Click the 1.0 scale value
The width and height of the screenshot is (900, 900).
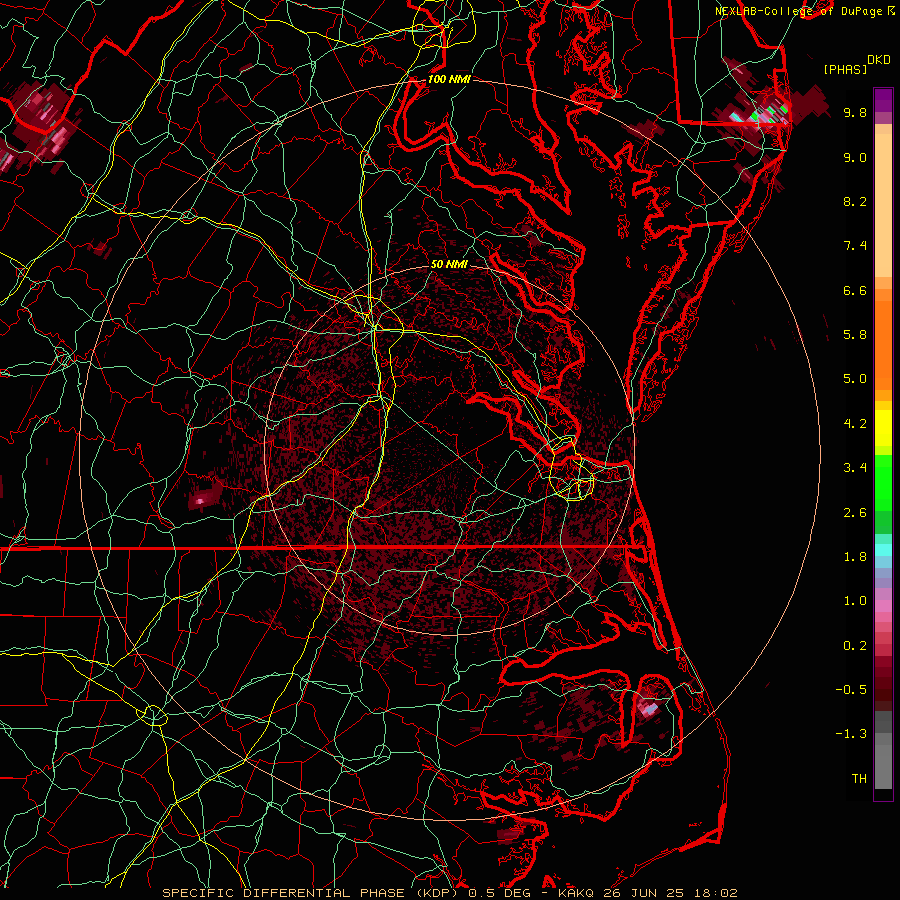click(855, 601)
